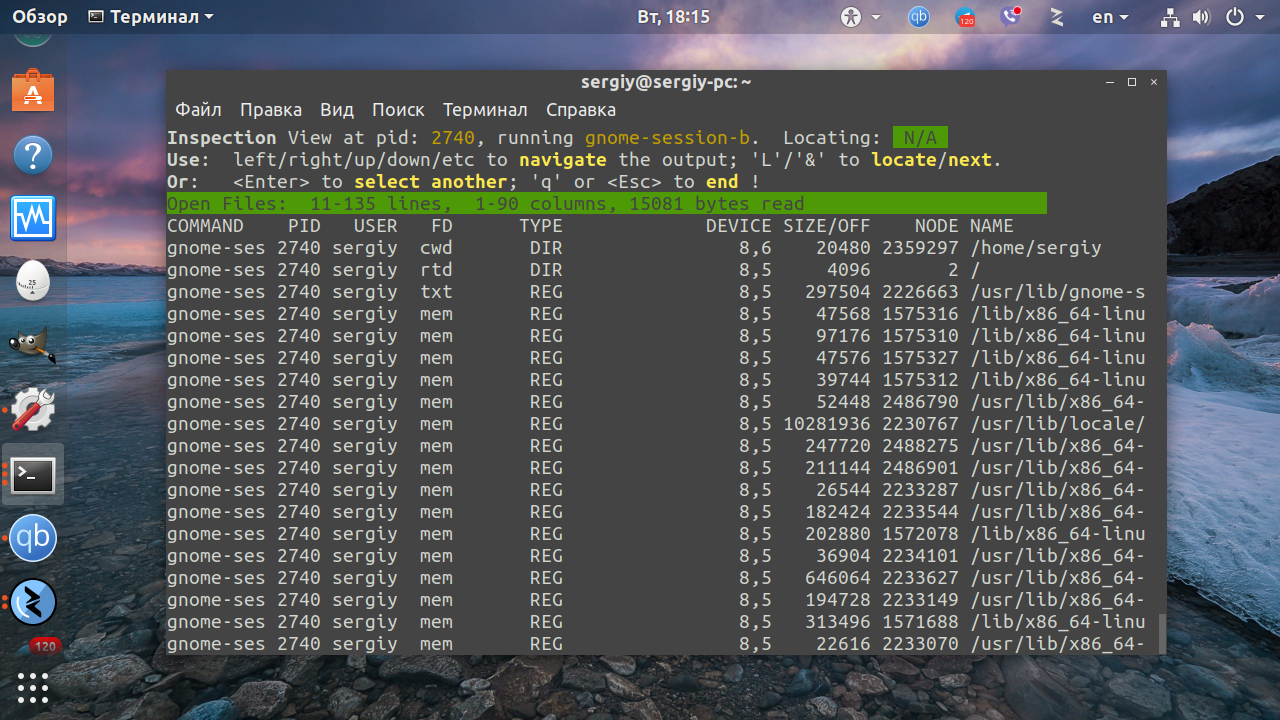Open the KDE Connect dock icon
This screenshot has width=1280, height=720.
point(33,602)
